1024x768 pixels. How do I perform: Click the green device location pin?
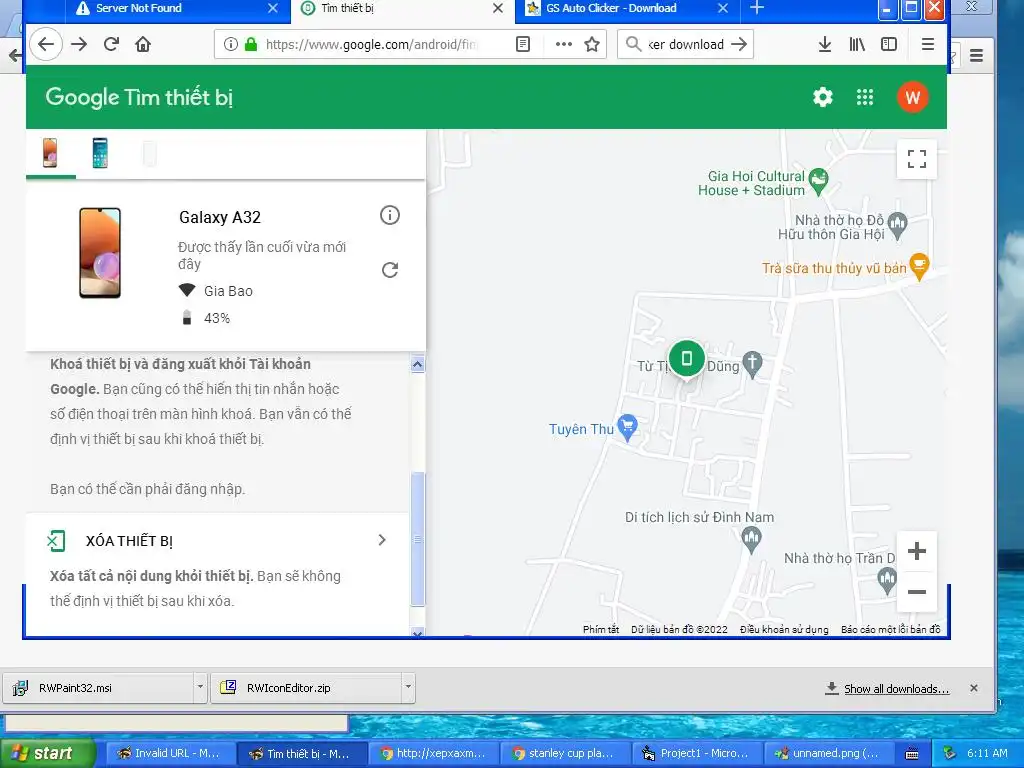686,359
